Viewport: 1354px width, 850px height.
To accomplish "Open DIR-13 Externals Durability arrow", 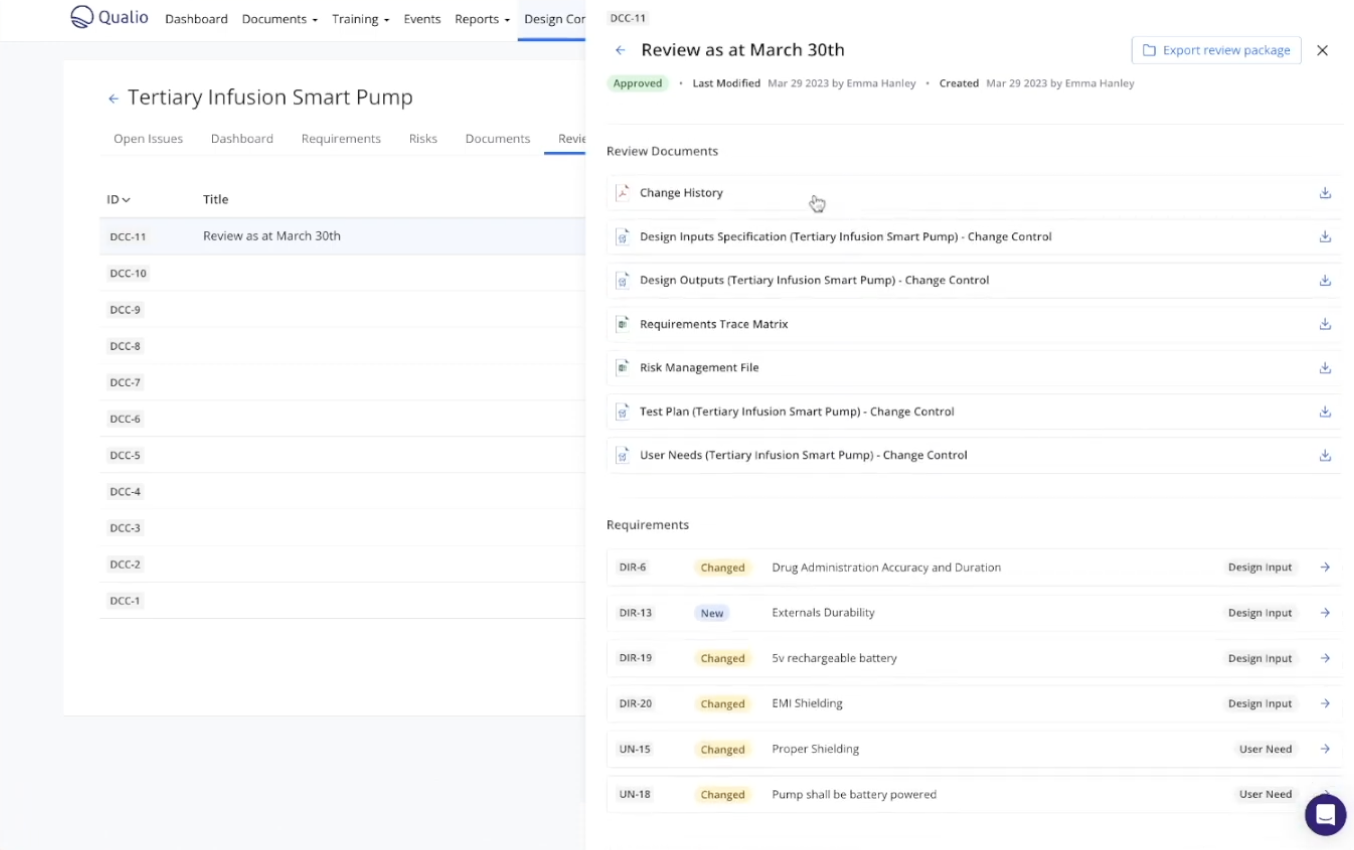I will click(1324, 613).
